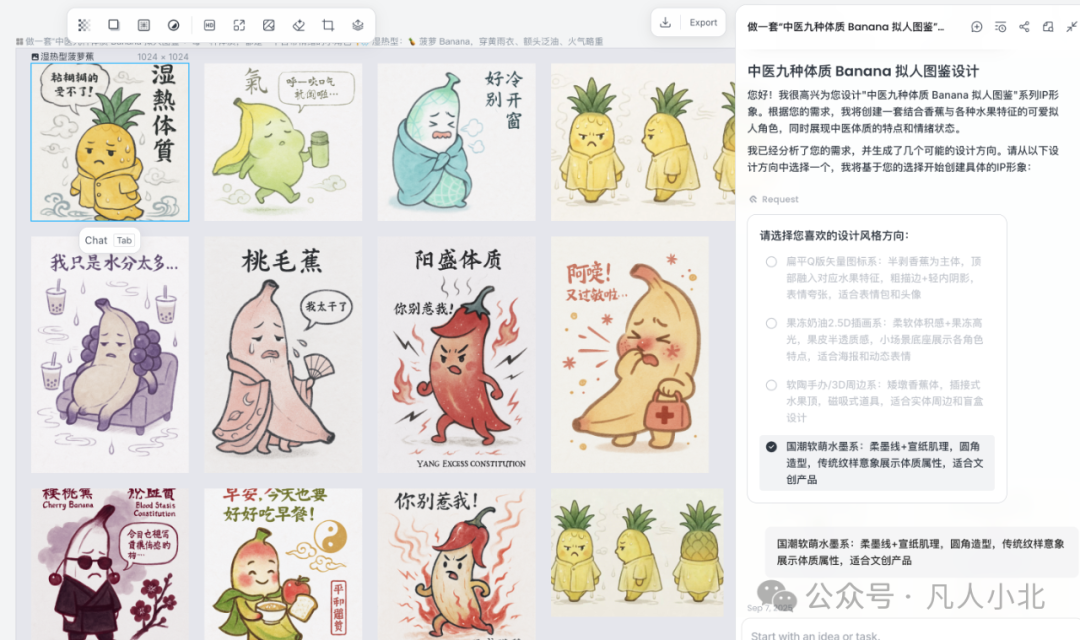Share the conversation via share icon
This screenshot has height=640, width=1080.
click(1024, 27)
